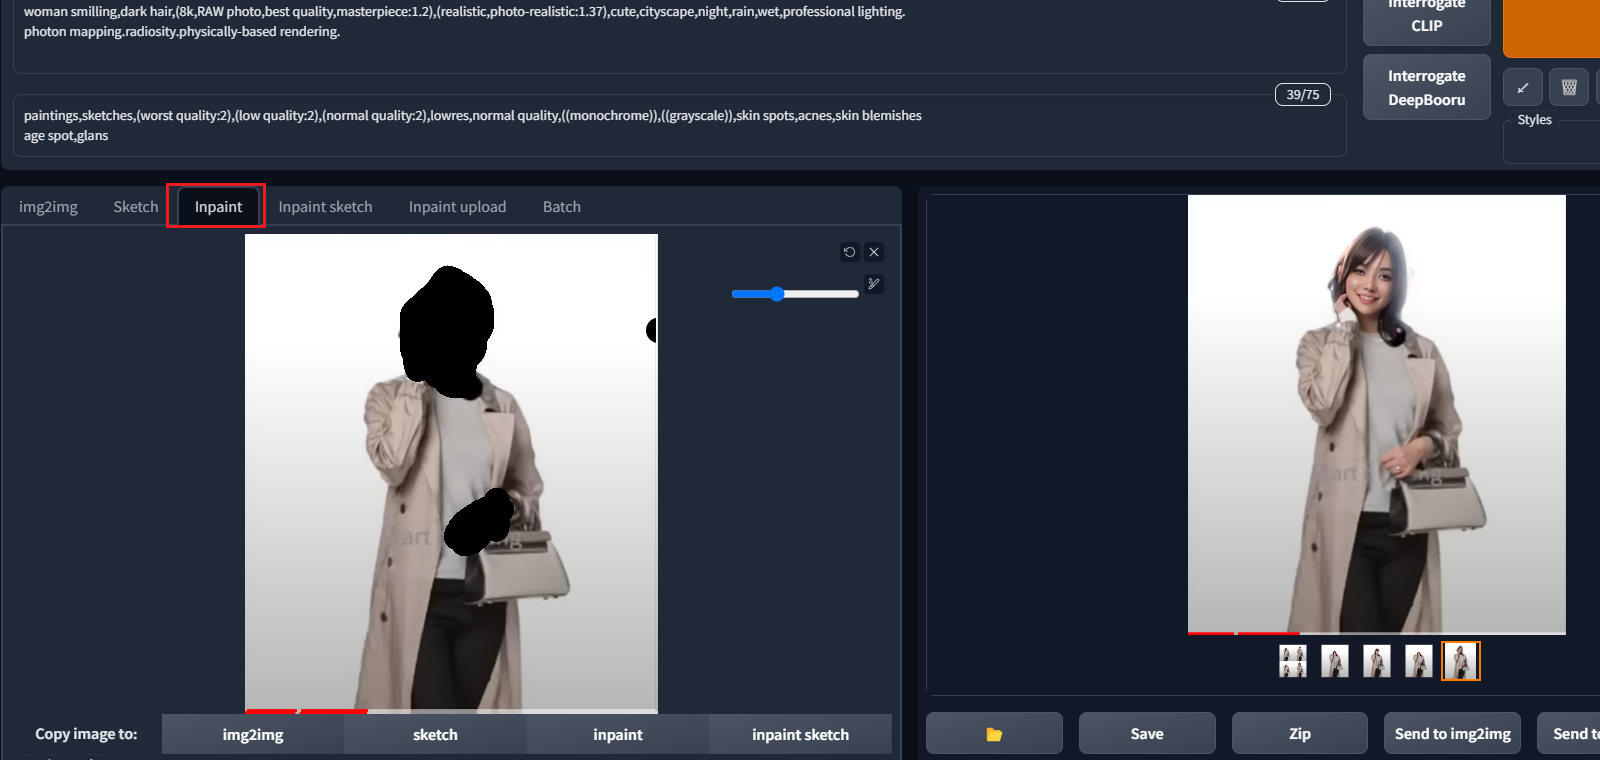Undo the last mask brush stroke
This screenshot has width=1600, height=760.
[x=849, y=252]
